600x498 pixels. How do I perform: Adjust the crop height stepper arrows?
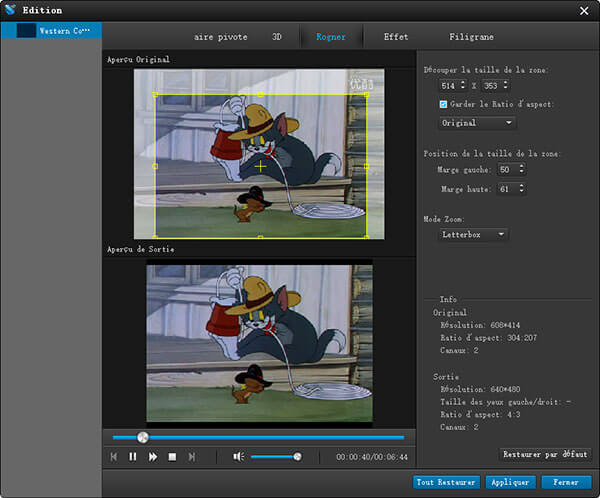tap(505, 85)
